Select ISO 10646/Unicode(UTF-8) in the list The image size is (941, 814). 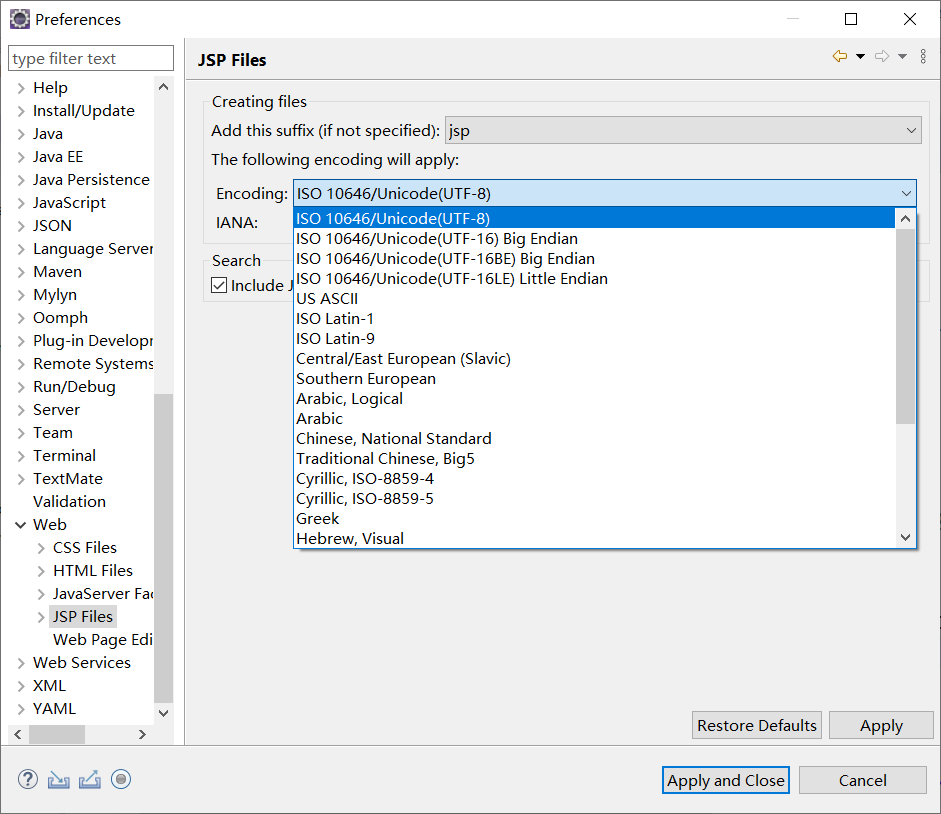point(594,219)
